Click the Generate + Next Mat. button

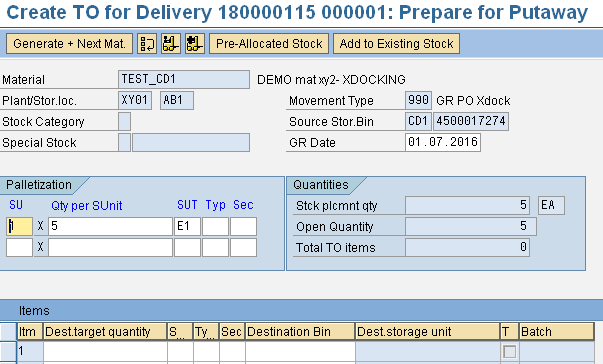point(70,43)
